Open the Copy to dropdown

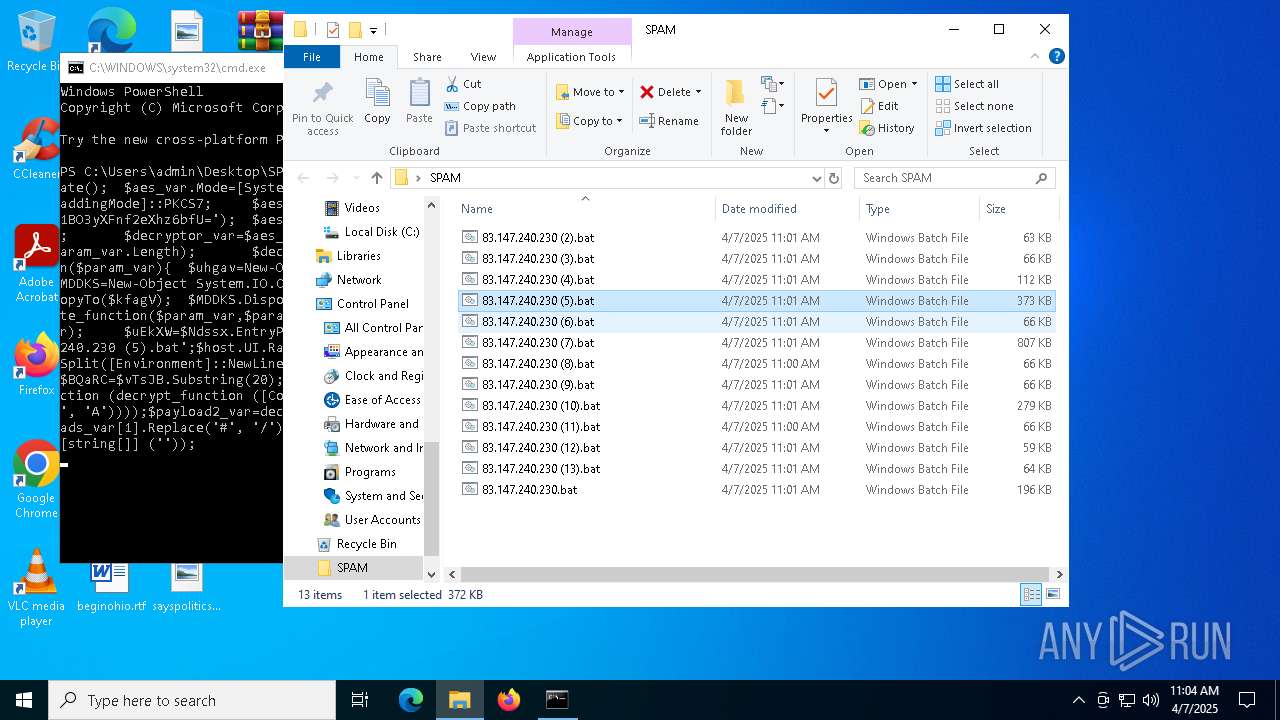(x=590, y=121)
